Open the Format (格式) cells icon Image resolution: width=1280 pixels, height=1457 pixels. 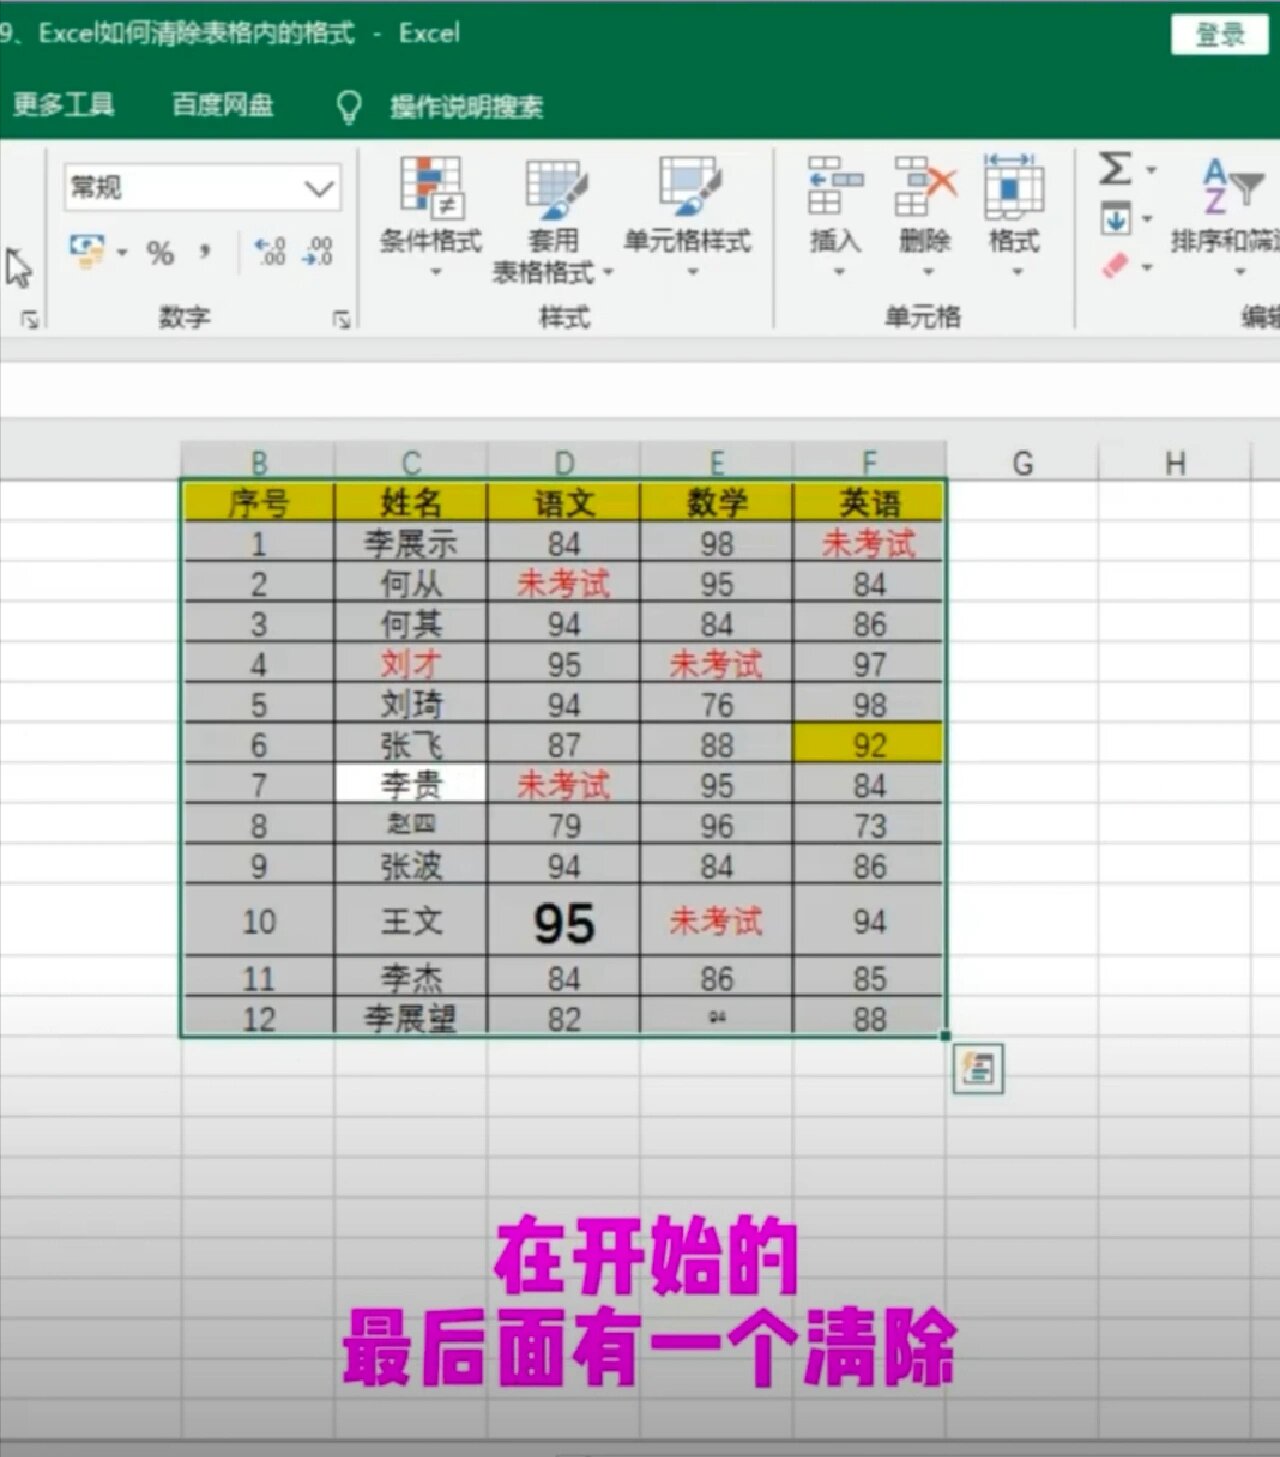[1014, 186]
